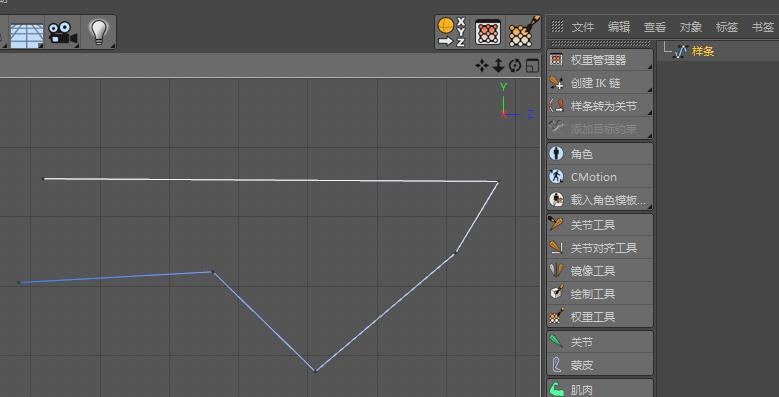Select the light bulb lighting icon
Viewport: 779px width, 397px height.
[99, 33]
